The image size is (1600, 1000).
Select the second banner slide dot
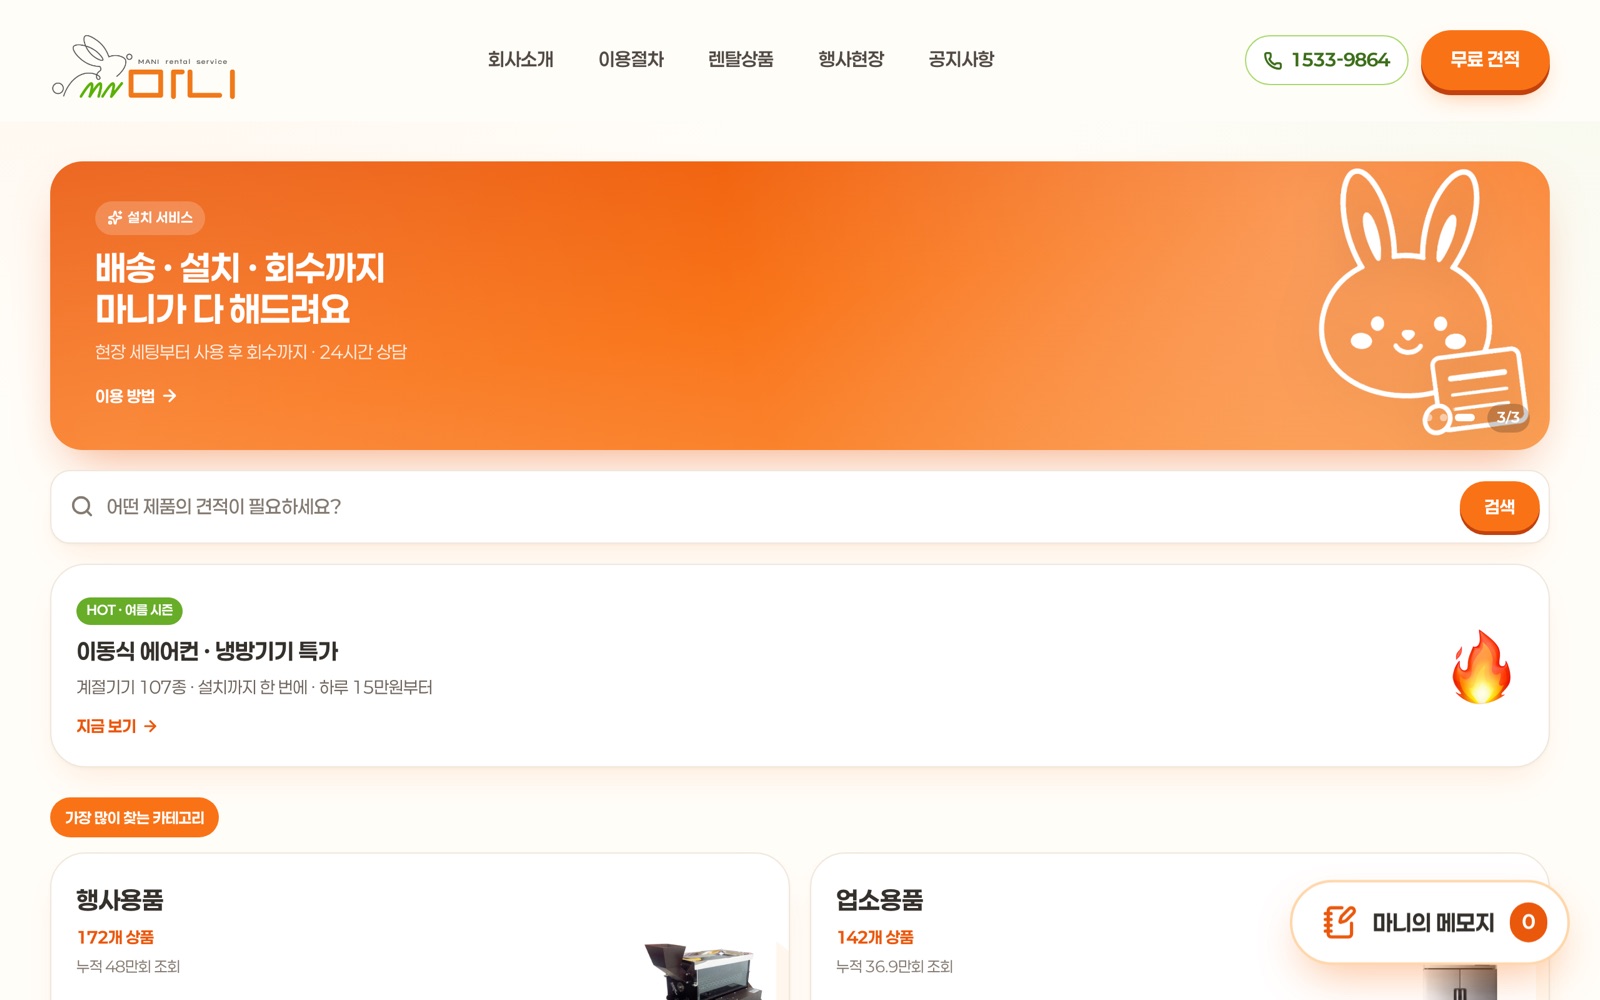pos(1443,417)
